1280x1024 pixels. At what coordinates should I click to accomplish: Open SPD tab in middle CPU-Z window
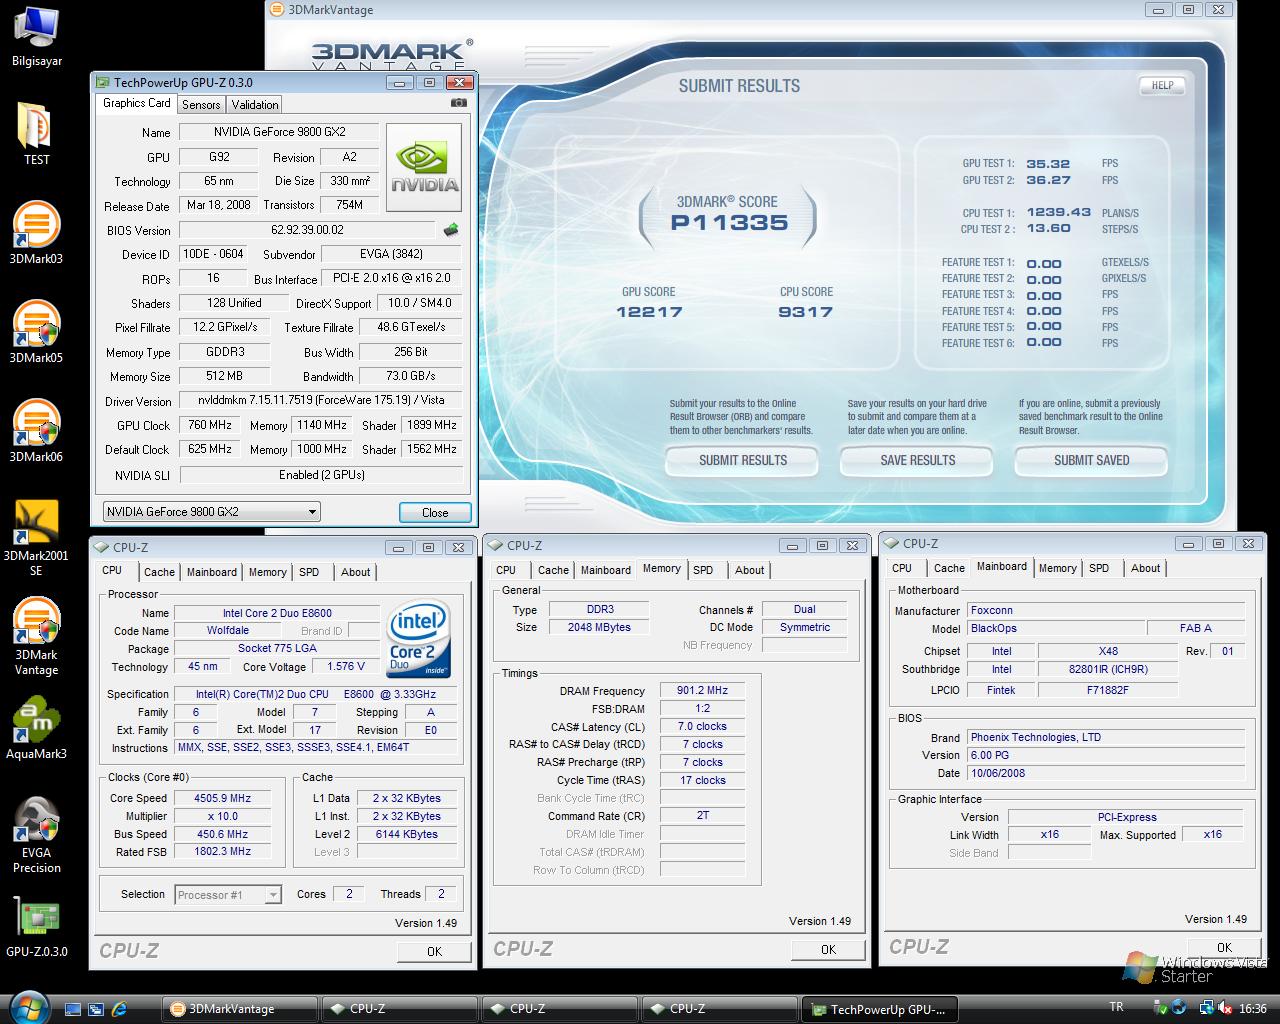click(x=704, y=570)
